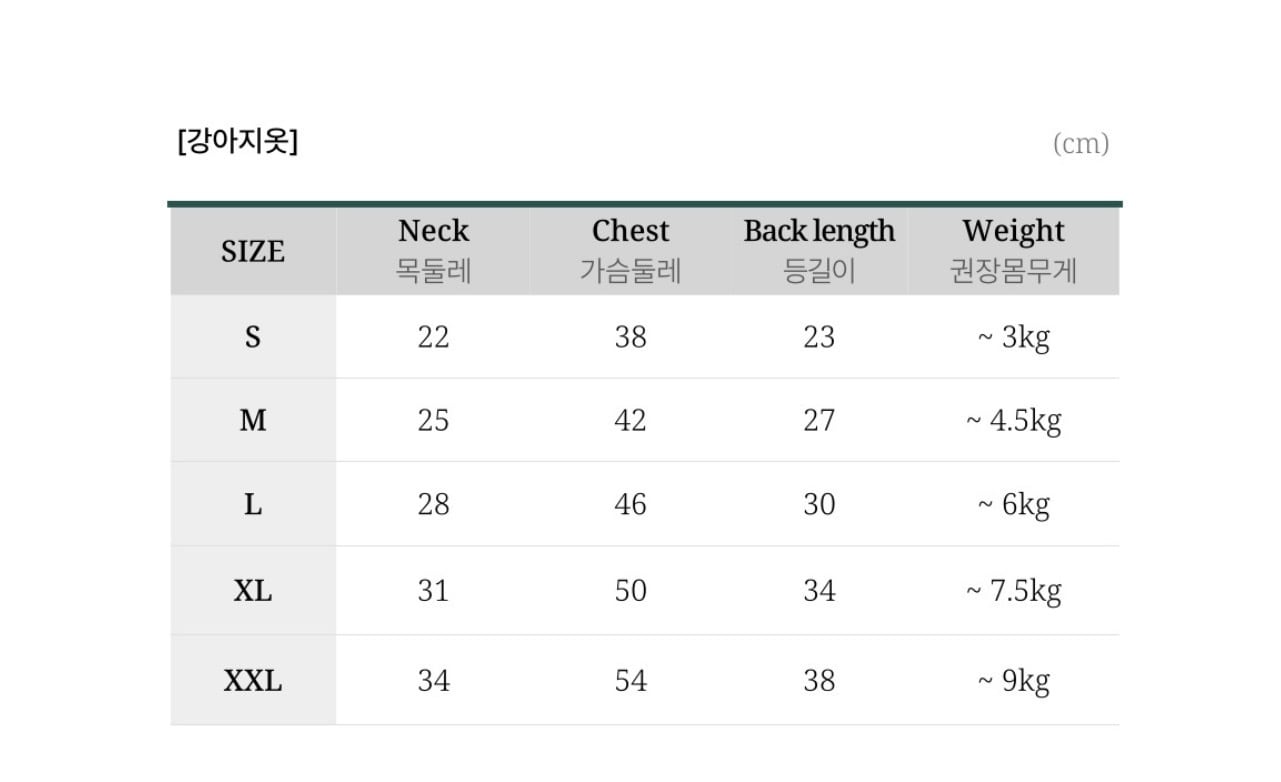The height and width of the screenshot is (782, 1281).
Task: Click the (cm) unit label
Action: [1081, 144]
